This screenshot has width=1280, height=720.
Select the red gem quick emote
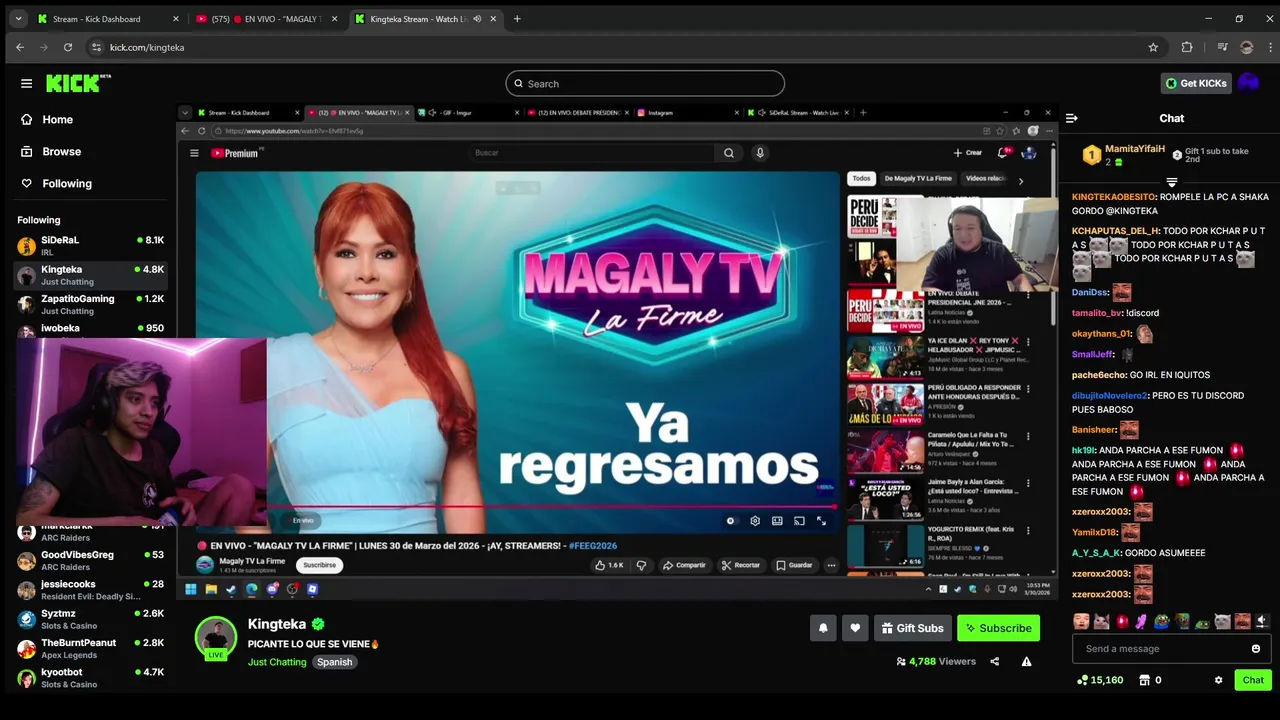(1121, 622)
